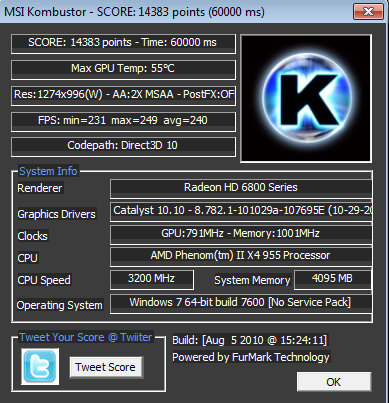389x403 pixels.
Task: Click the Build date text label
Action: point(250,340)
